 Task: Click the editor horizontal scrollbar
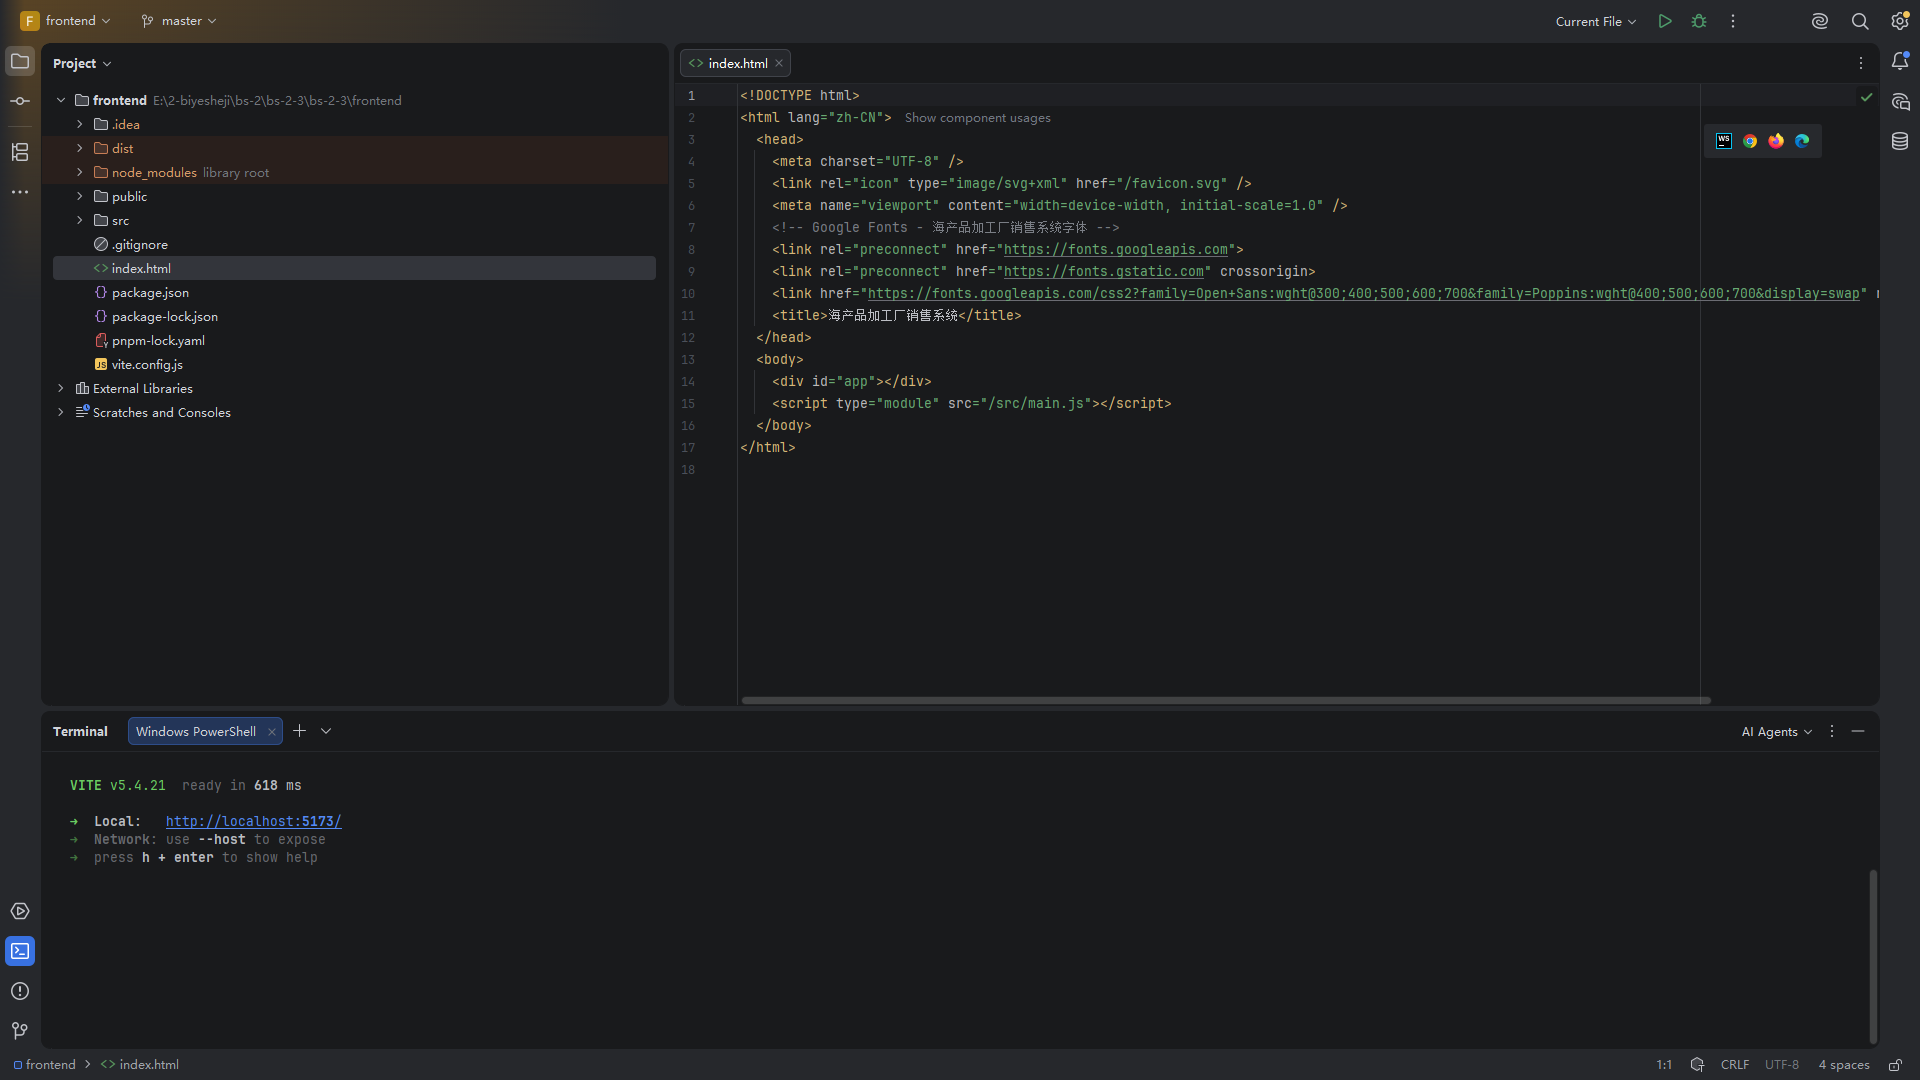click(x=1226, y=700)
